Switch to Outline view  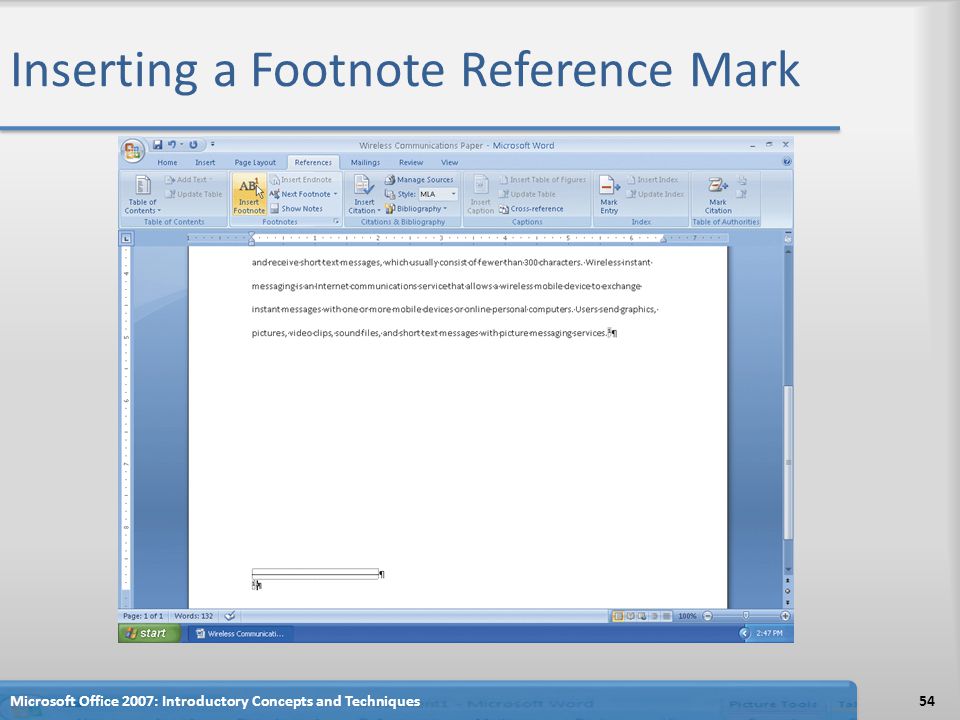point(654,616)
